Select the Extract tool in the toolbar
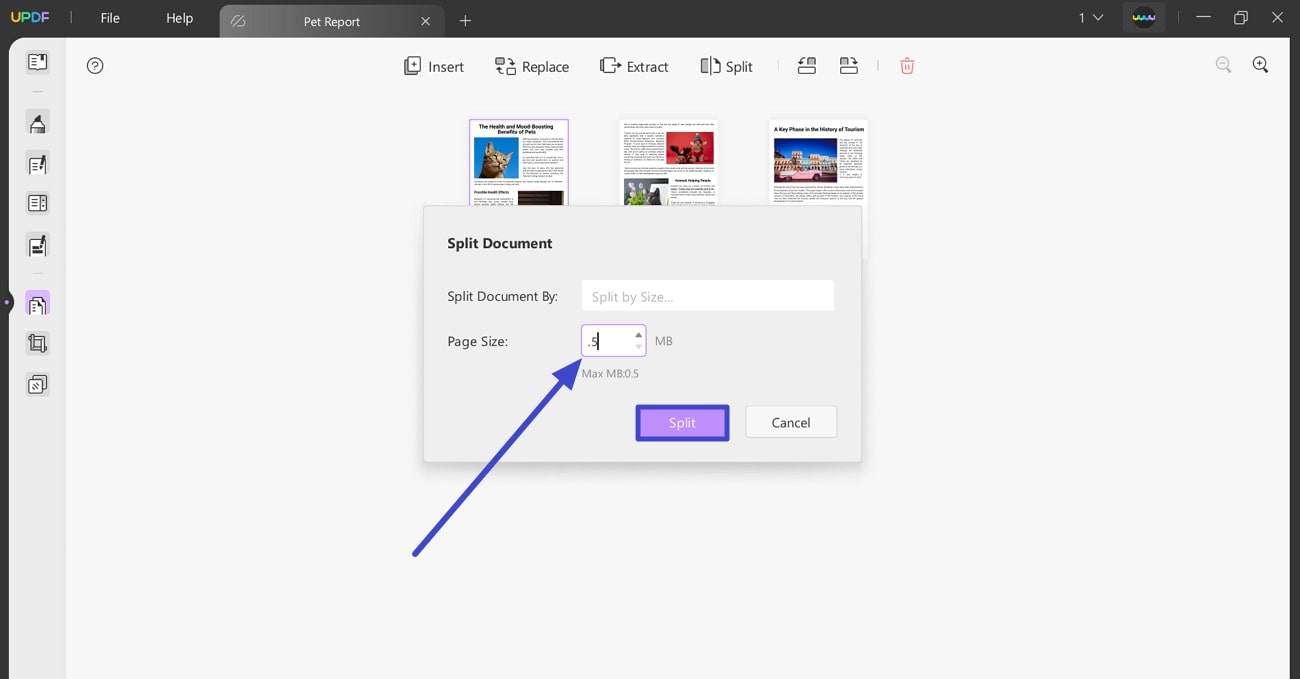Image resolution: width=1300 pixels, height=679 pixels. [x=634, y=66]
